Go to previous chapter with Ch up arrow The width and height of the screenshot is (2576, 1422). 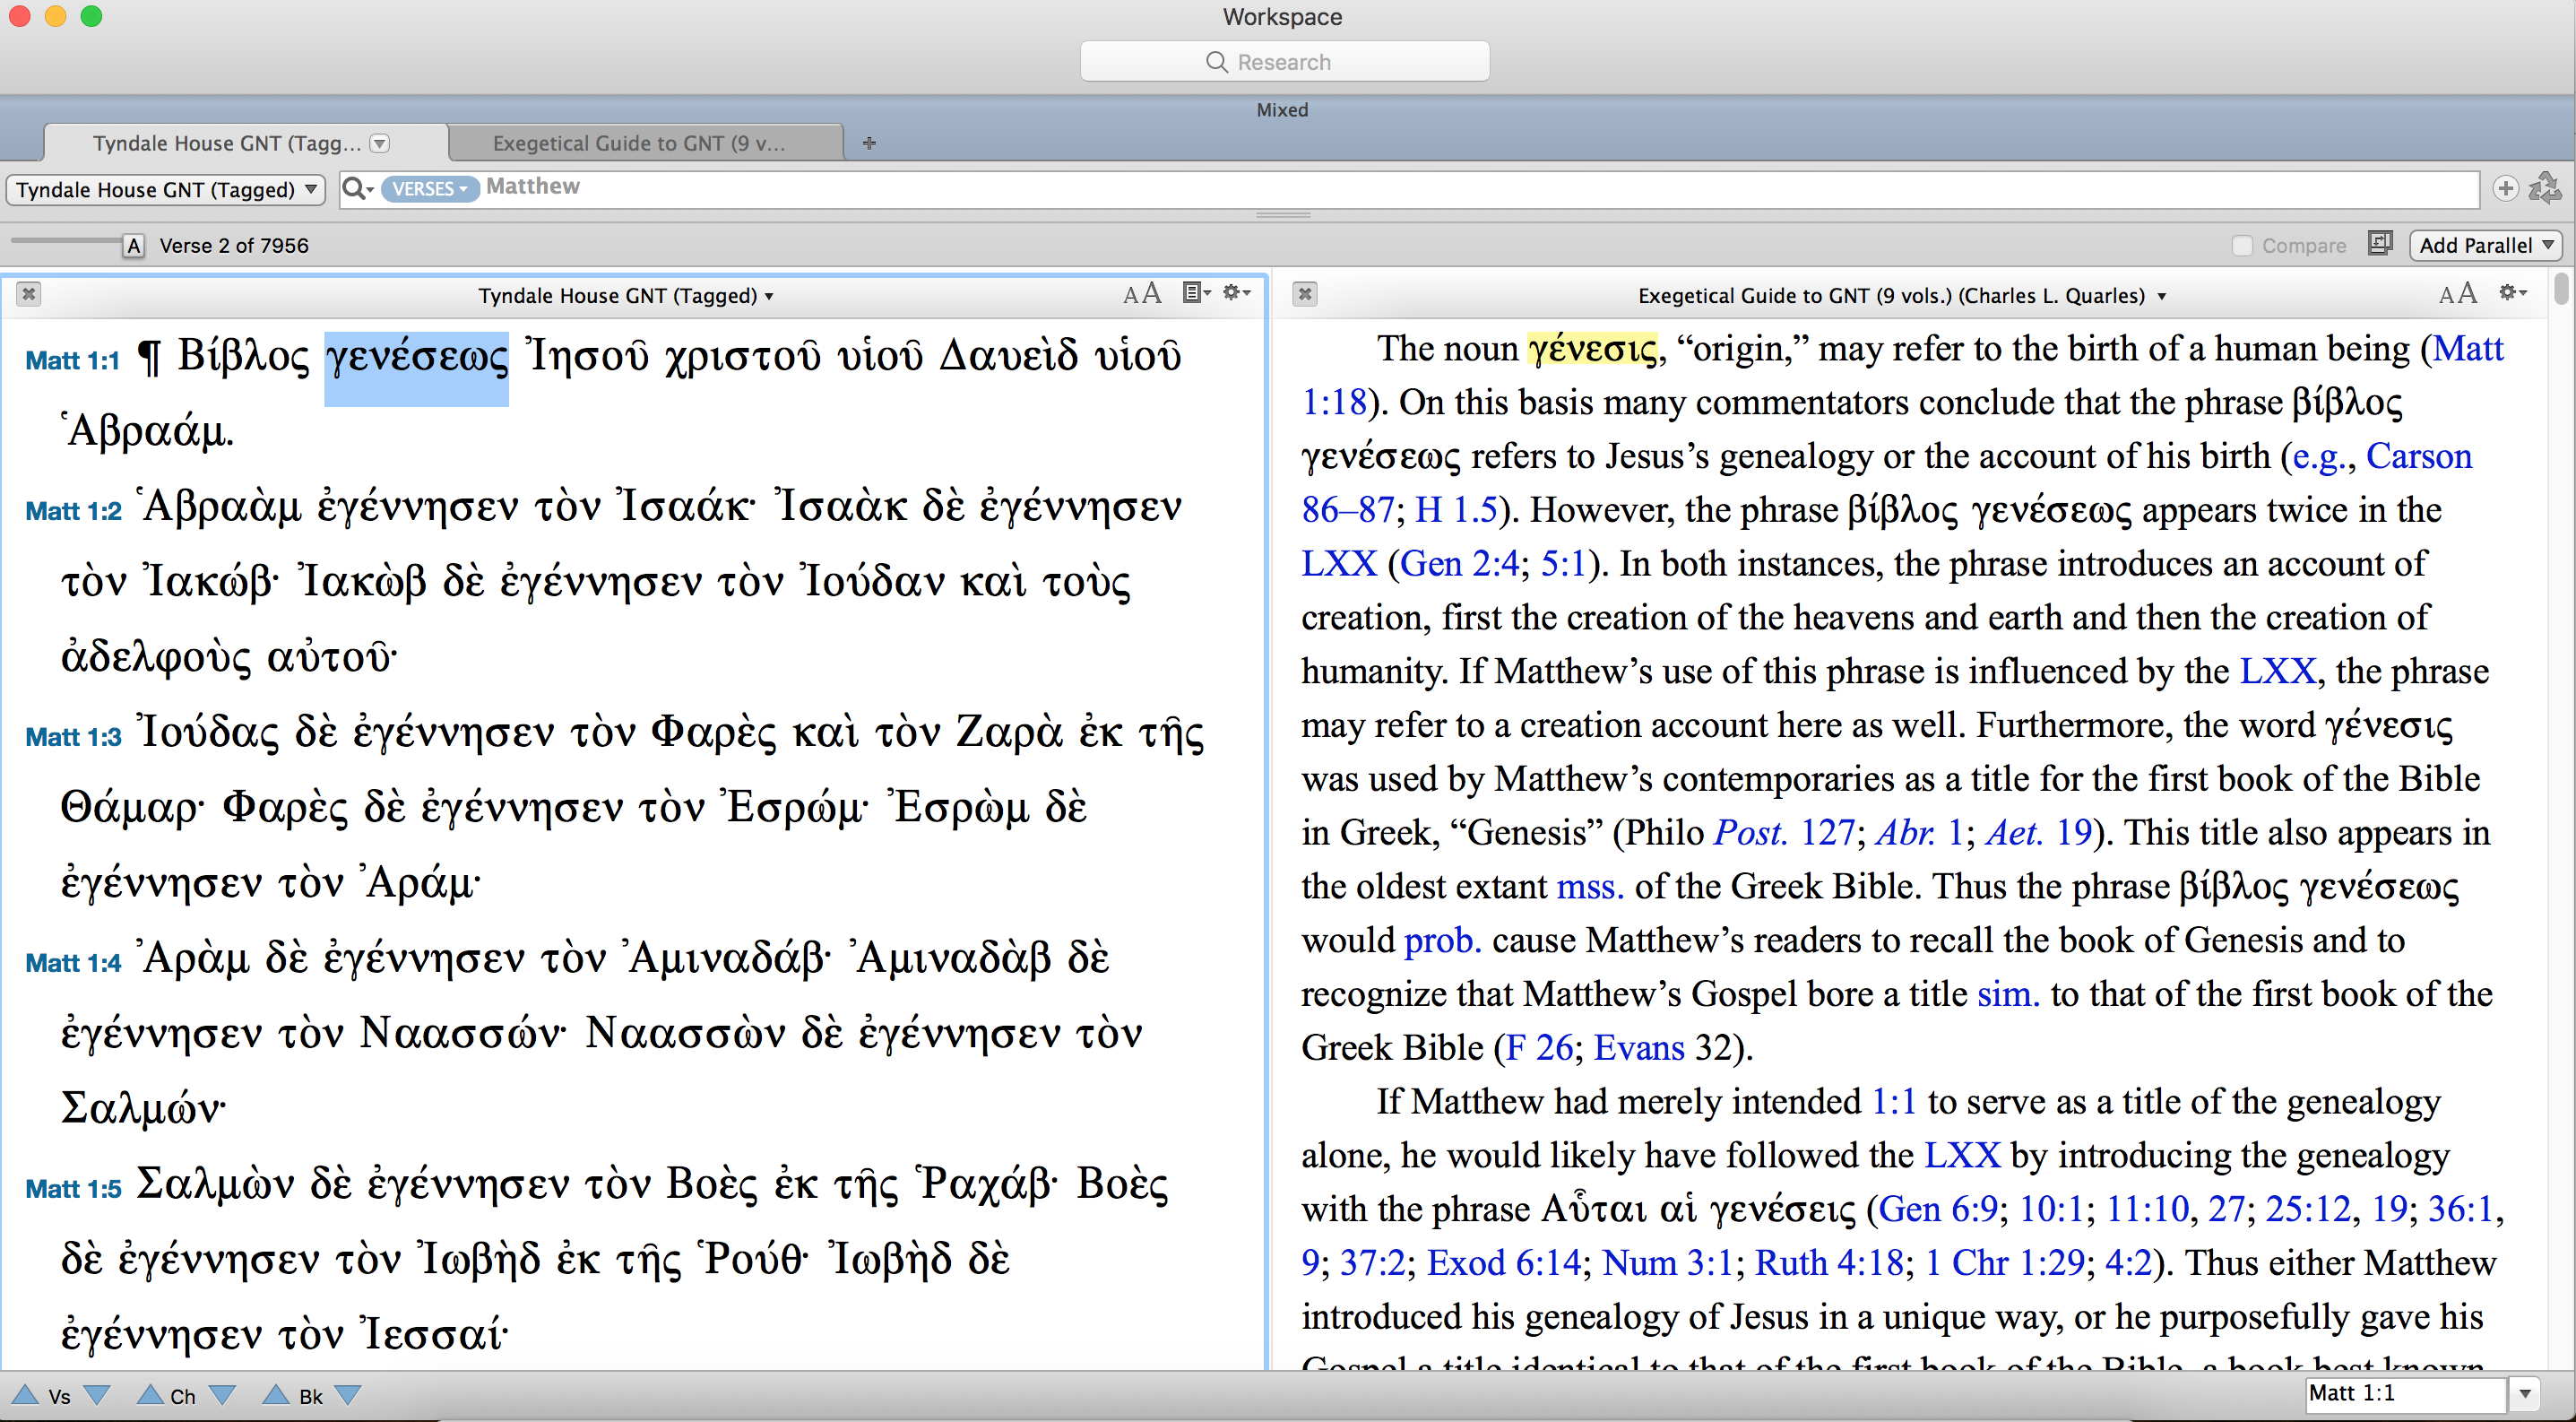tap(150, 1395)
